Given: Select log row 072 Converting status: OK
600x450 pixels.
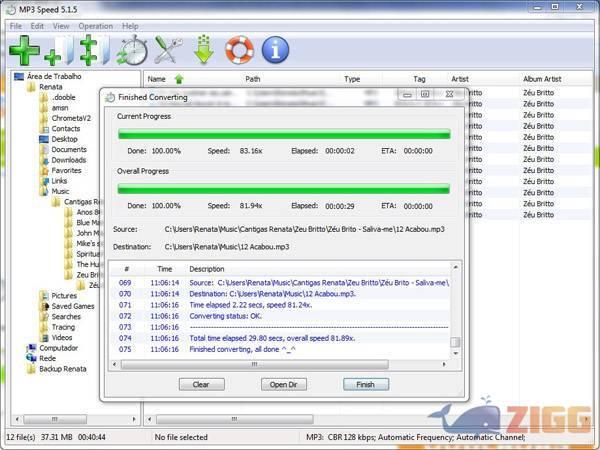Looking at the screenshot, I should 280,316.
